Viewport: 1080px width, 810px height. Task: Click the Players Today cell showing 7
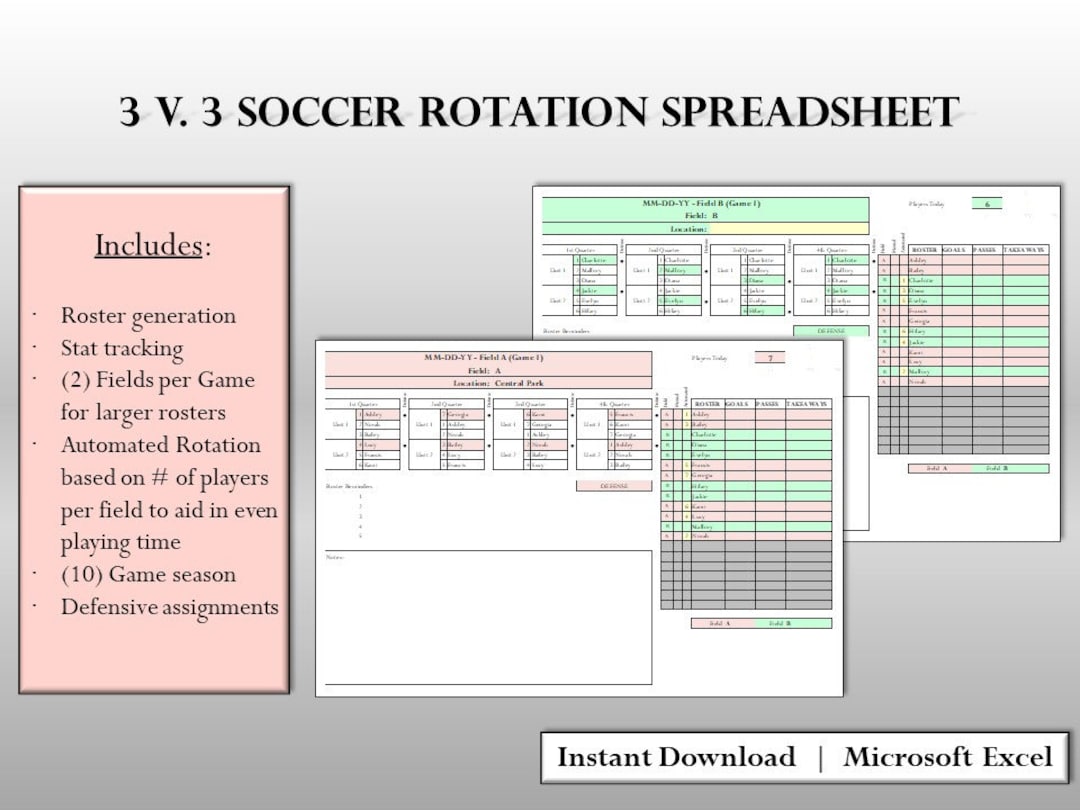[x=770, y=357]
